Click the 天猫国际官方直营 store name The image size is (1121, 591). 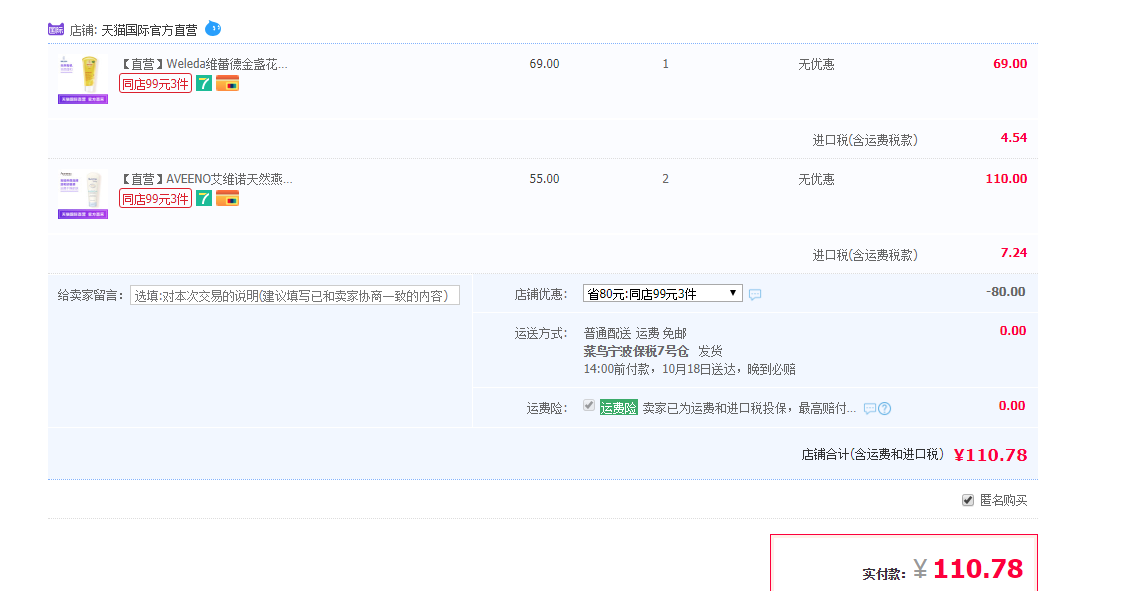coord(149,31)
